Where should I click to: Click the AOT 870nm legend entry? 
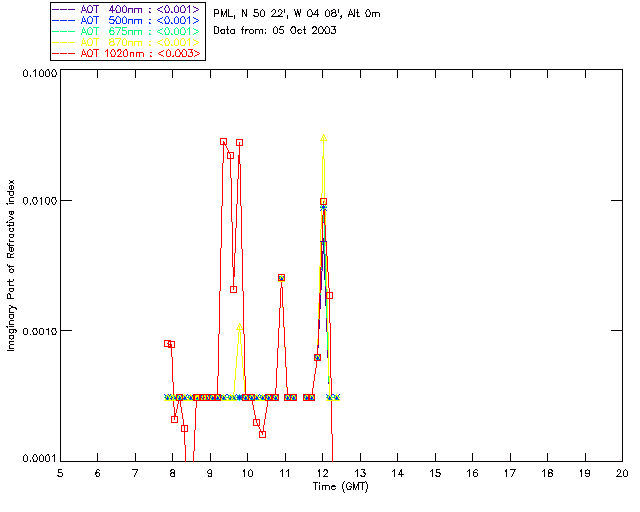coord(127,42)
